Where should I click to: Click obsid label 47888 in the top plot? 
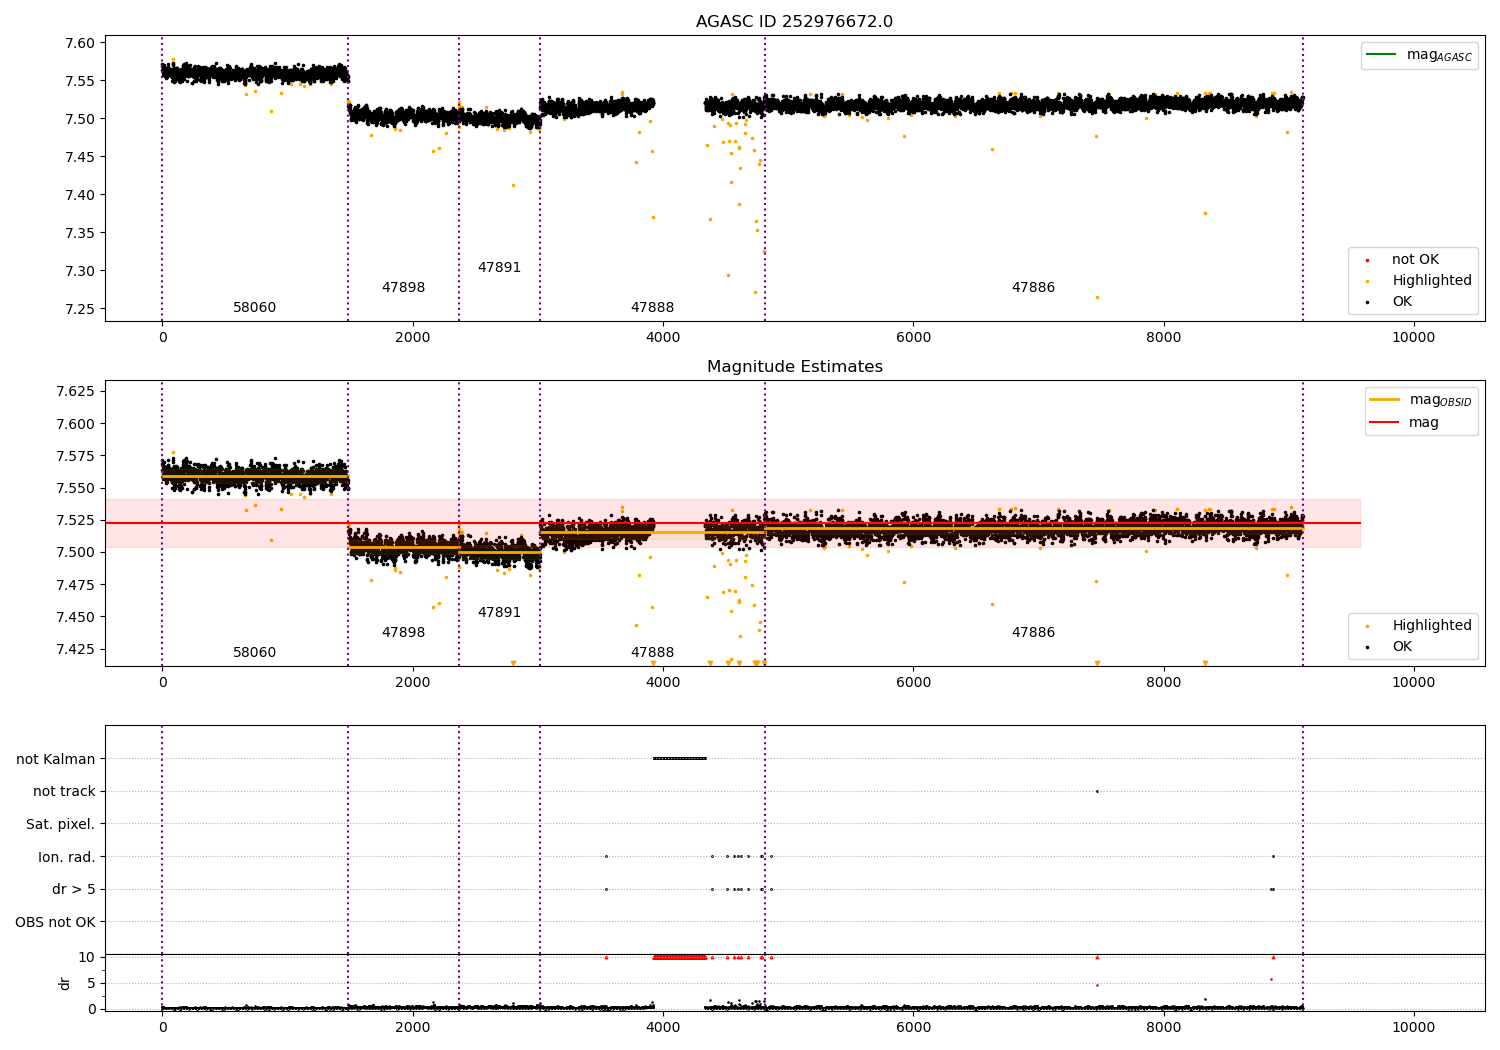click(x=652, y=308)
